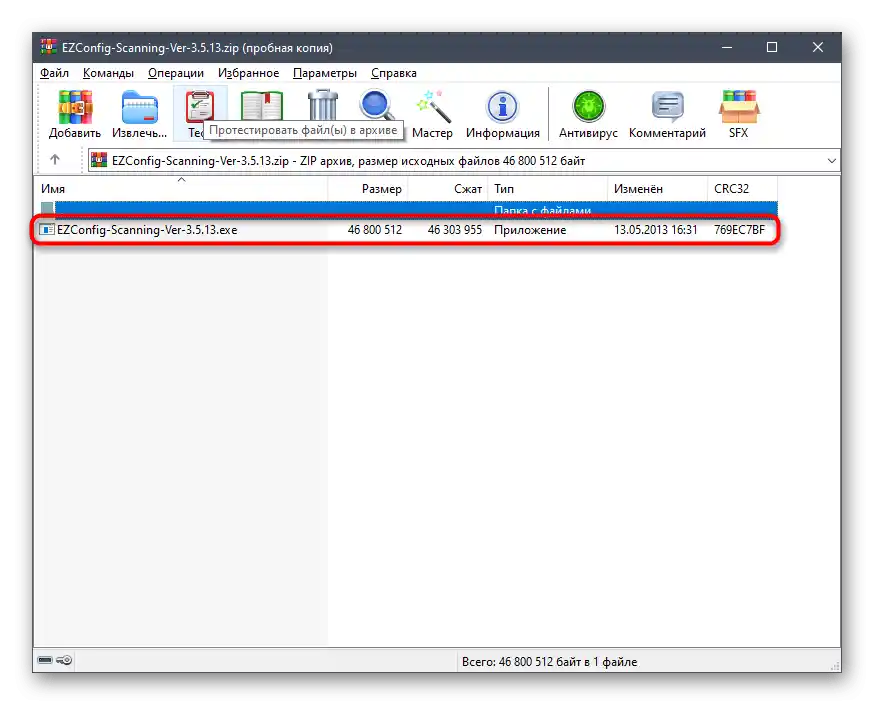Click the drive icon in status bar
Image resolution: width=874 pixels, height=705 pixels.
tap(45, 660)
